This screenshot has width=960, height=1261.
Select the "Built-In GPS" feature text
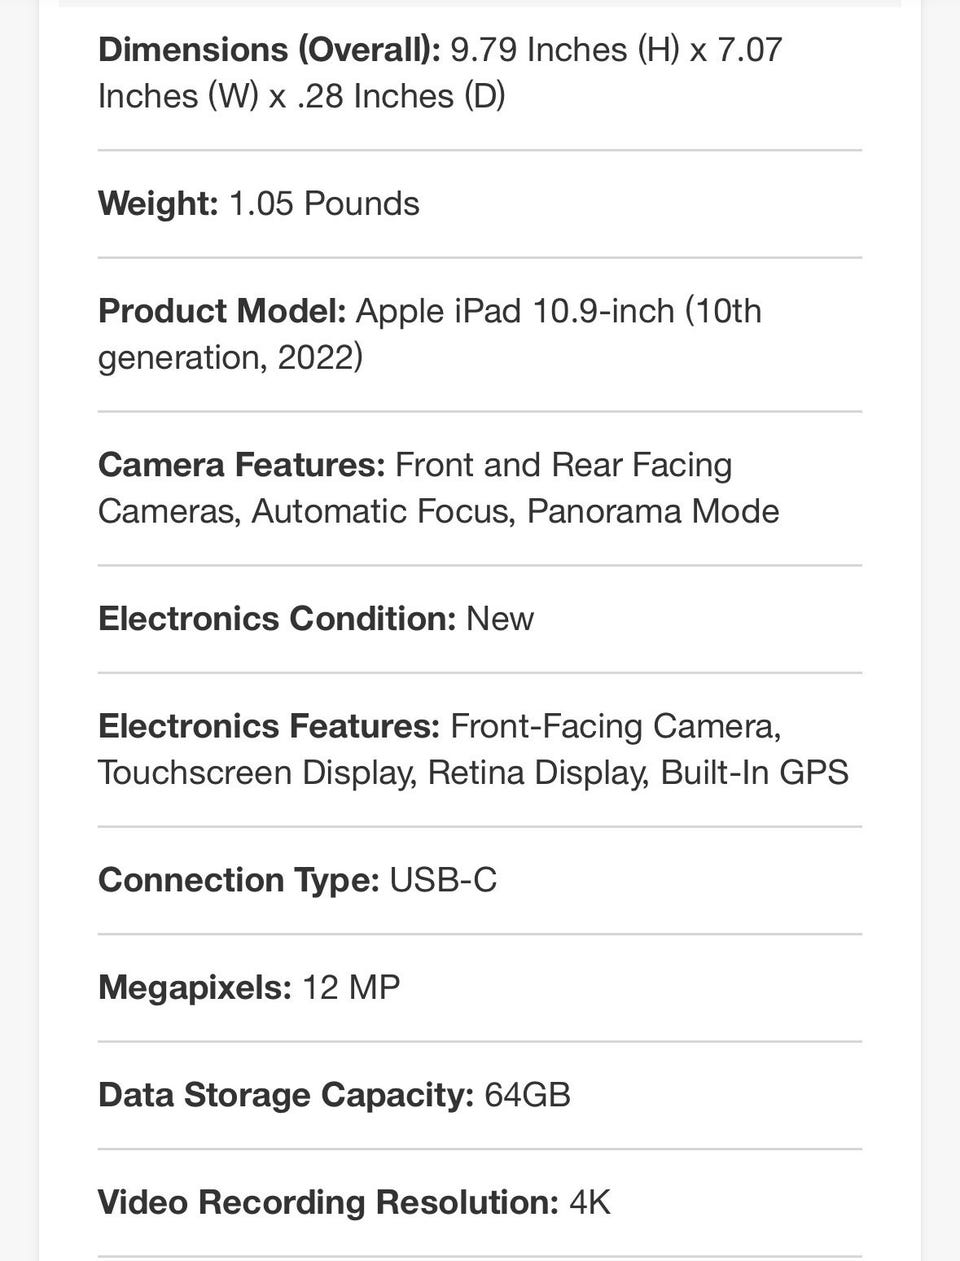pyautogui.click(x=755, y=772)
